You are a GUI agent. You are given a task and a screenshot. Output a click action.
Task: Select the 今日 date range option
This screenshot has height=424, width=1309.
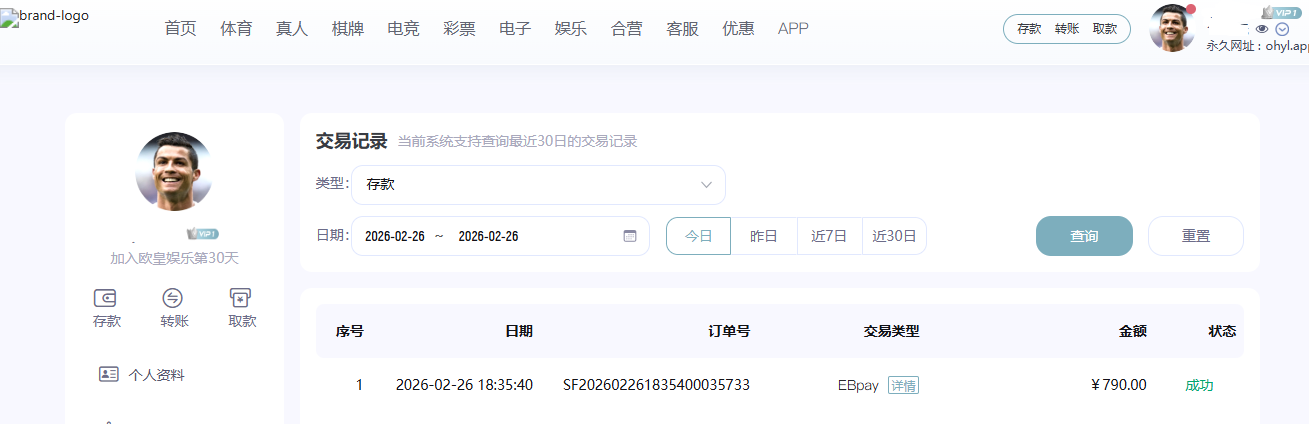coord(698,236)
